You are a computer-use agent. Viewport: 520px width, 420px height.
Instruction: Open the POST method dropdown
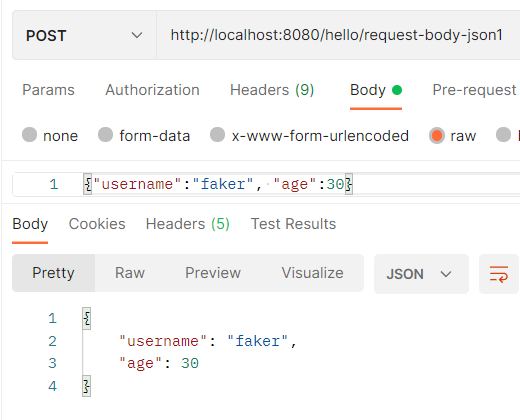(84, 35)
